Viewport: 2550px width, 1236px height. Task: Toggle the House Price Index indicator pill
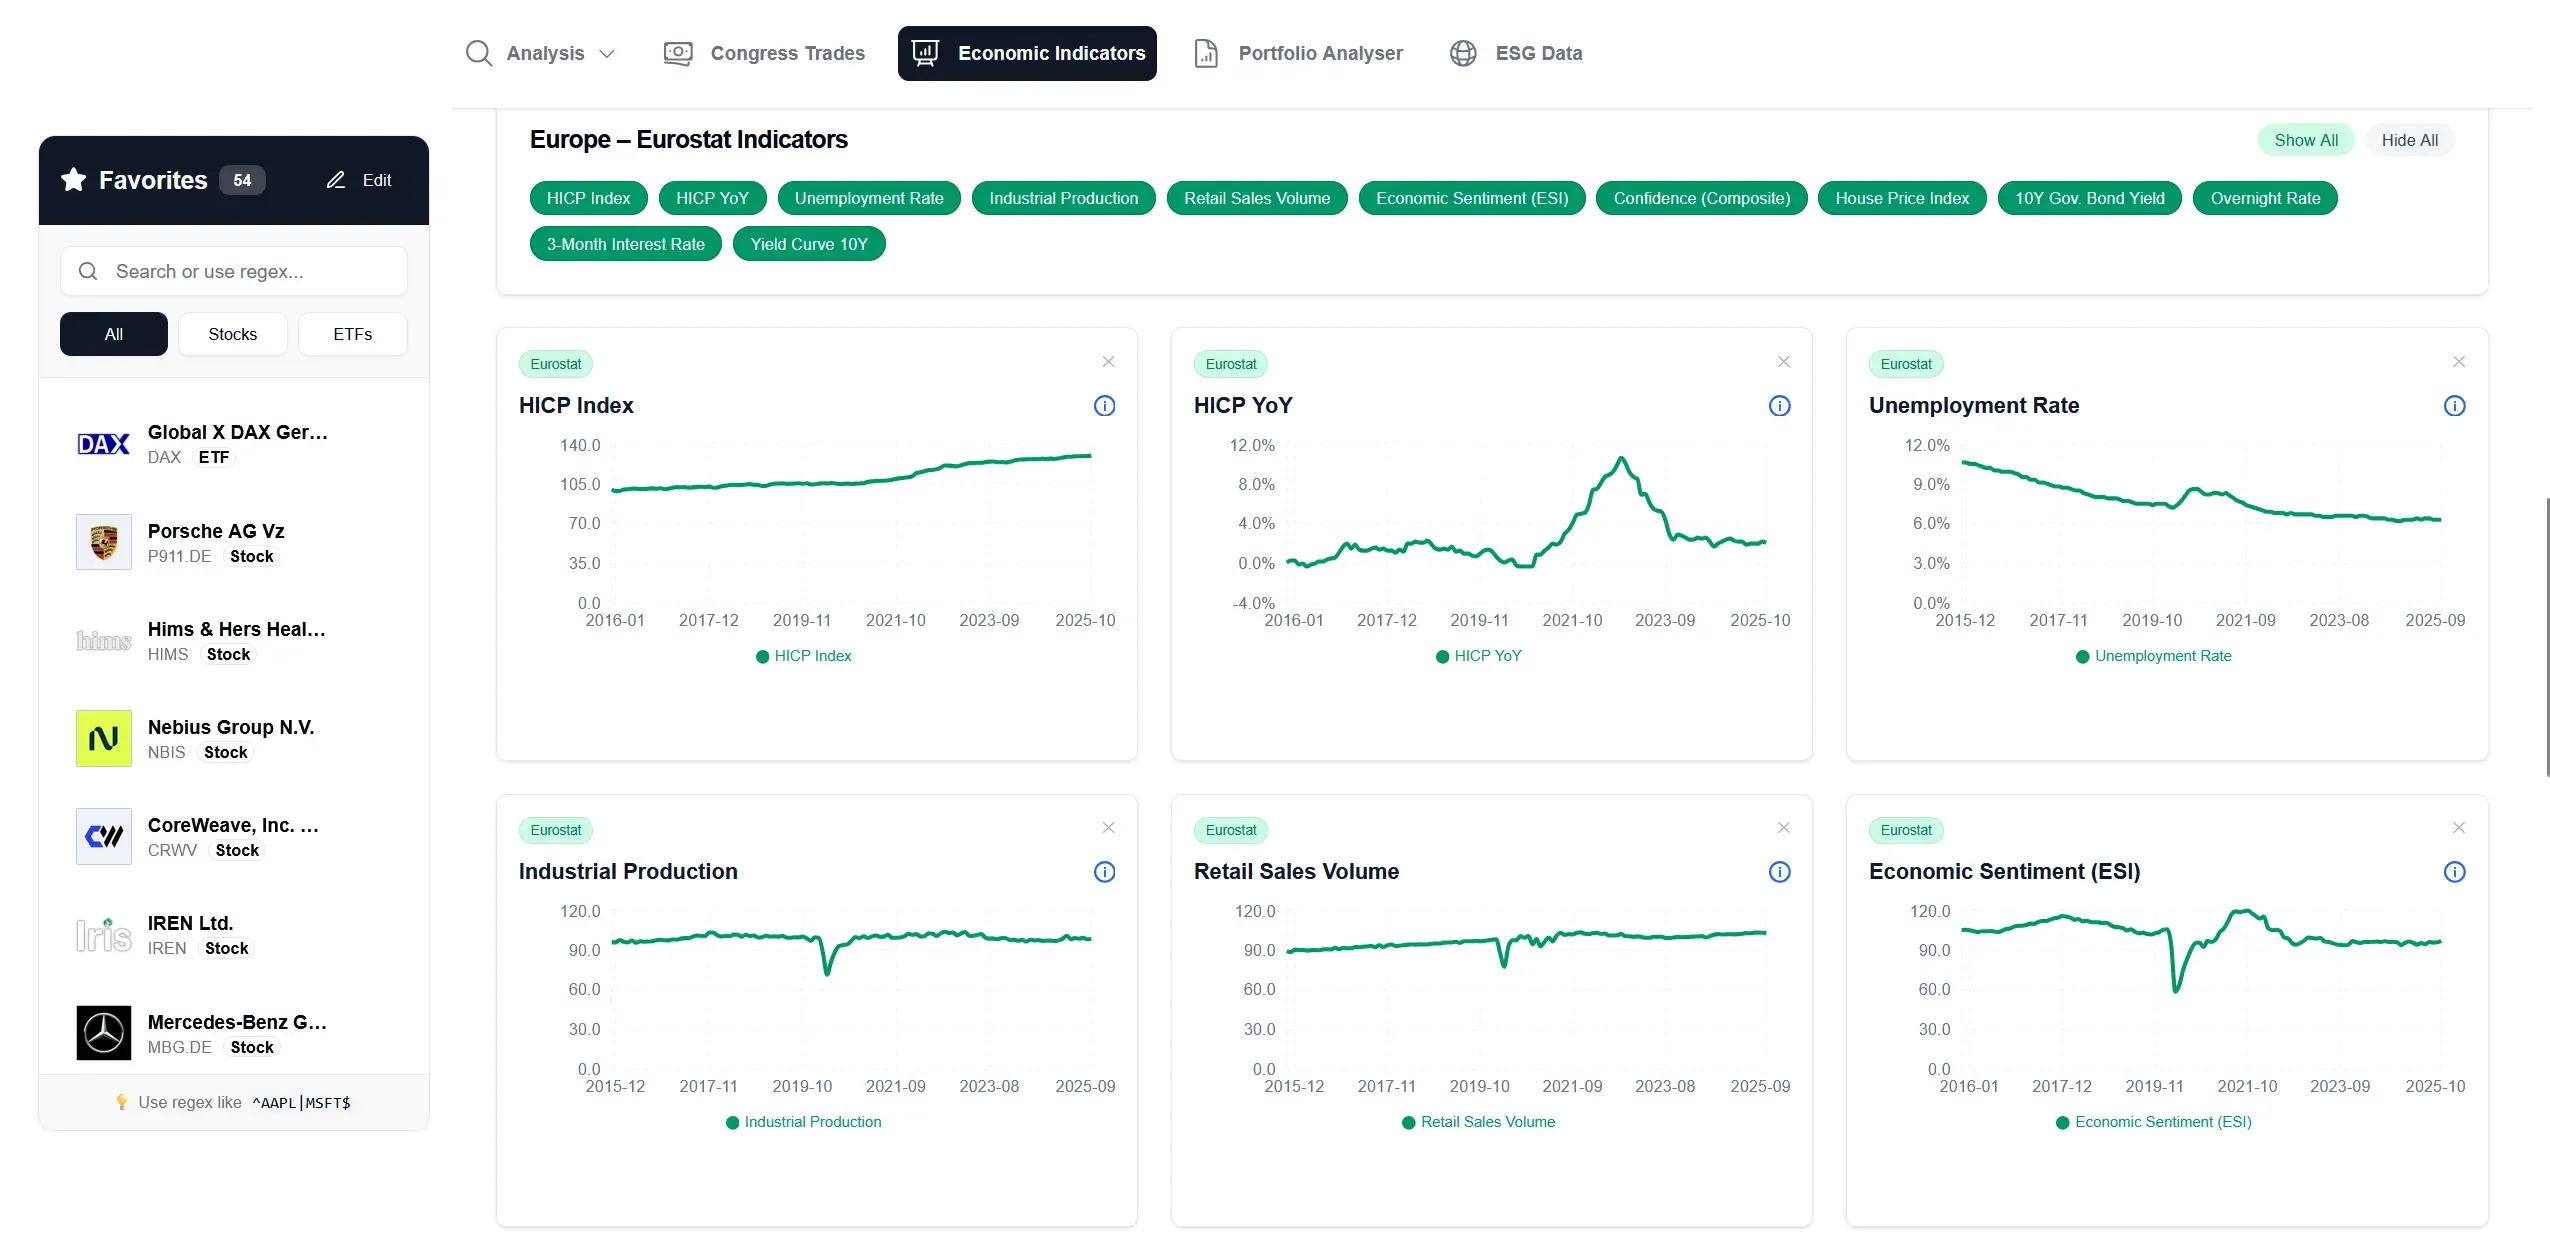1899,198
